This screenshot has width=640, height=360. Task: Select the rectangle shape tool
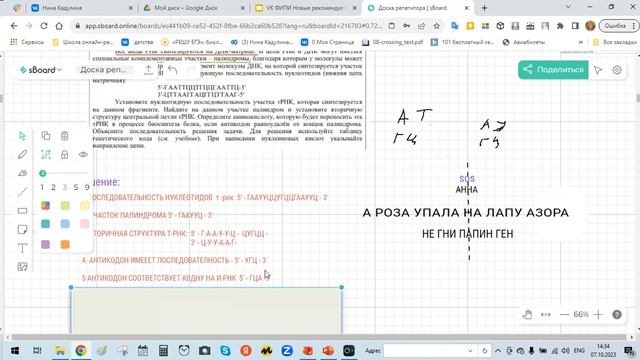22,211
